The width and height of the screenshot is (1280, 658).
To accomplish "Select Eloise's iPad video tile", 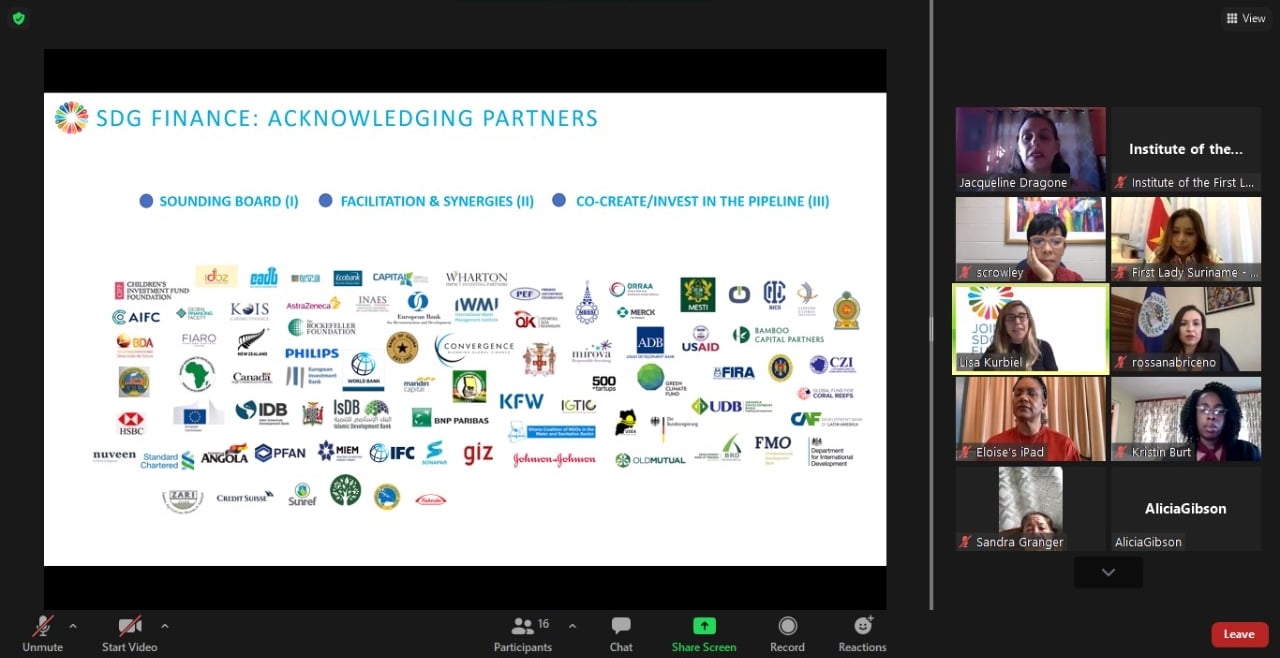I will click(x=1031, y=419).
